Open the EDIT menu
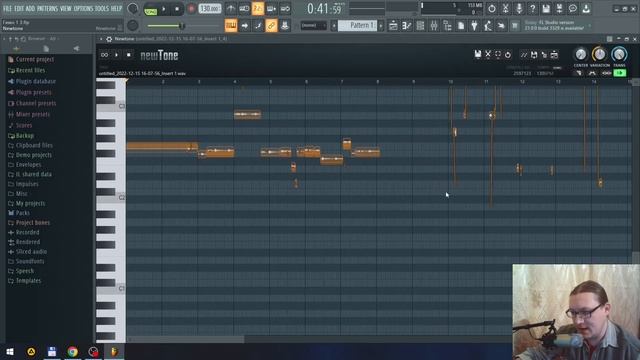Viewport: 640px width, 360px height. pos(19,8)
